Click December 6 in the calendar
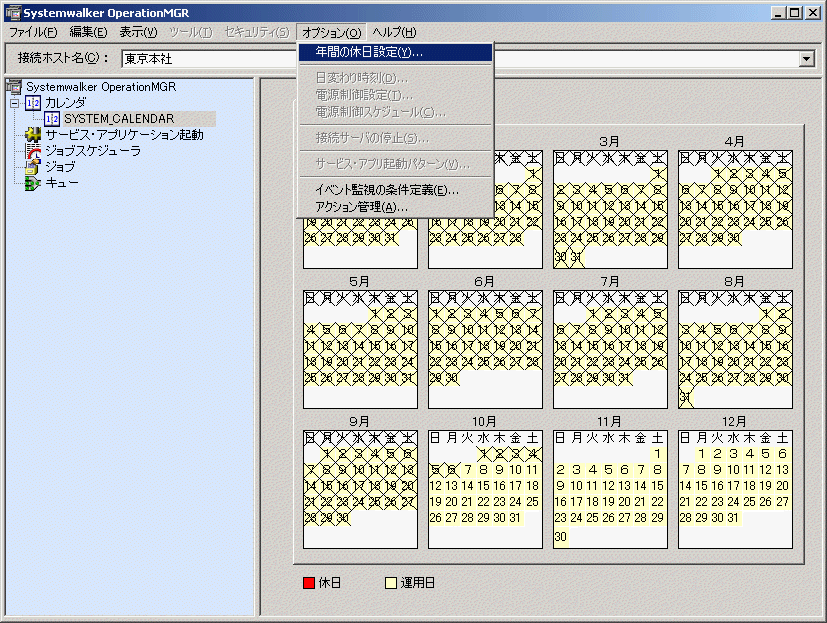 coord(782,454)
